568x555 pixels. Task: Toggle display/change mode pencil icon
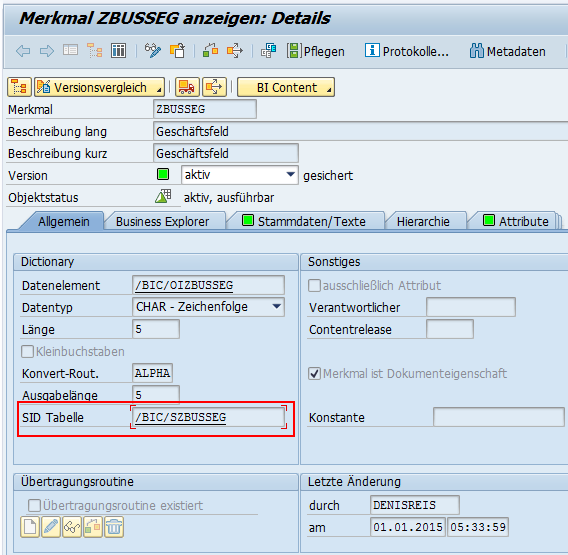(153, 51)
